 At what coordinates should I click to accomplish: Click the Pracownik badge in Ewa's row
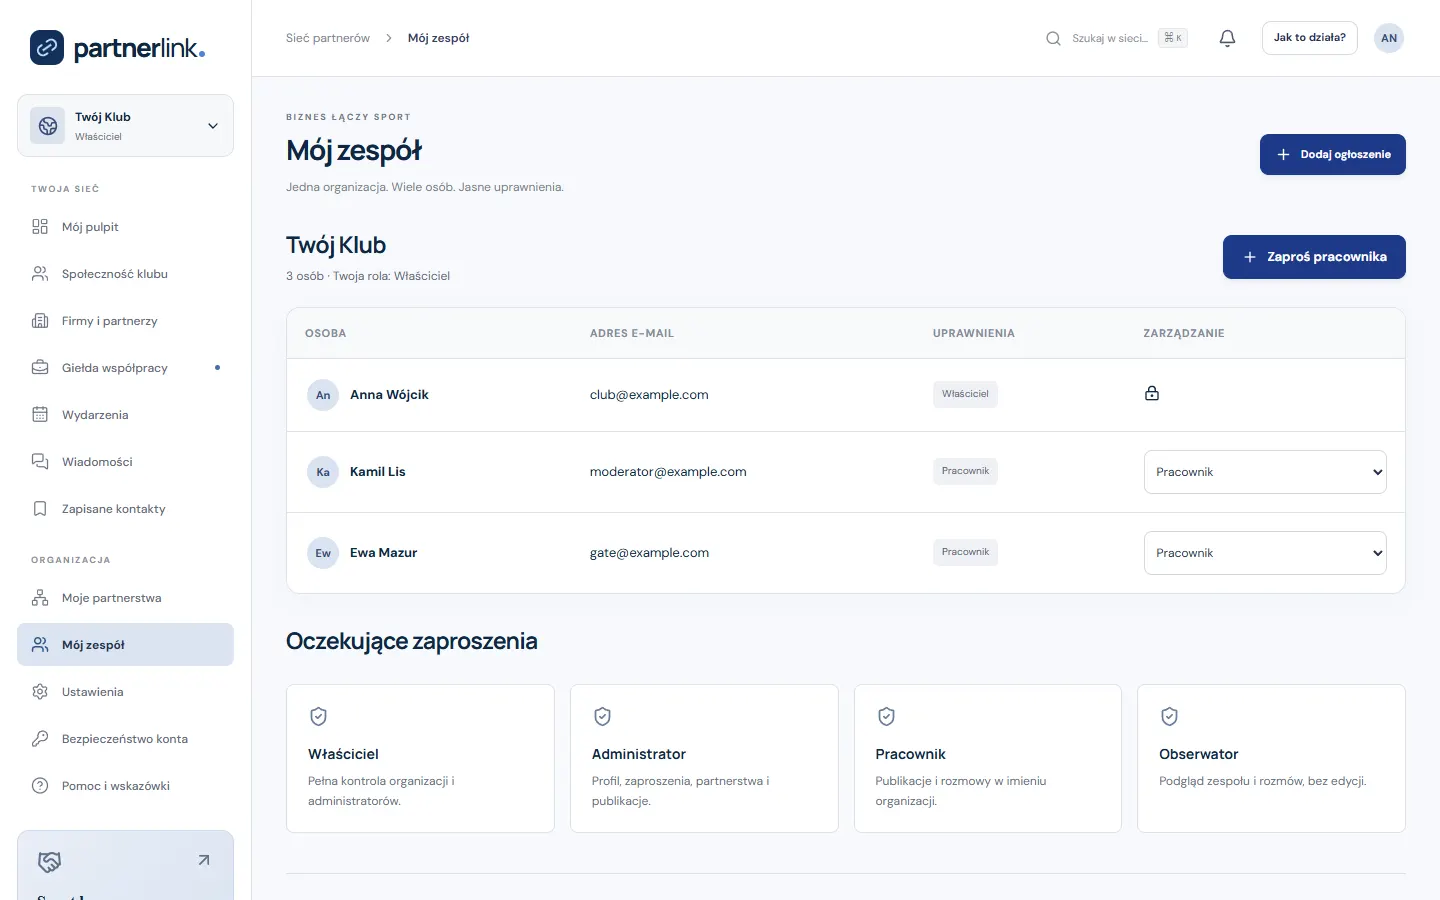965,552
